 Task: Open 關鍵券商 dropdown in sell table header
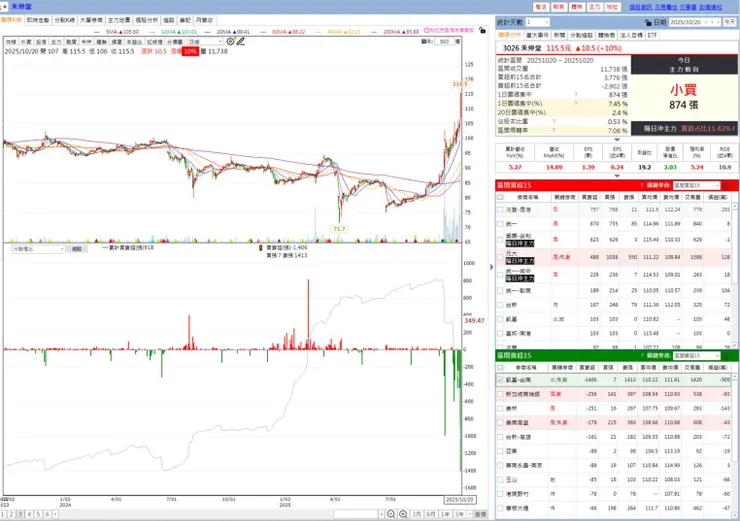coord(697,355)
